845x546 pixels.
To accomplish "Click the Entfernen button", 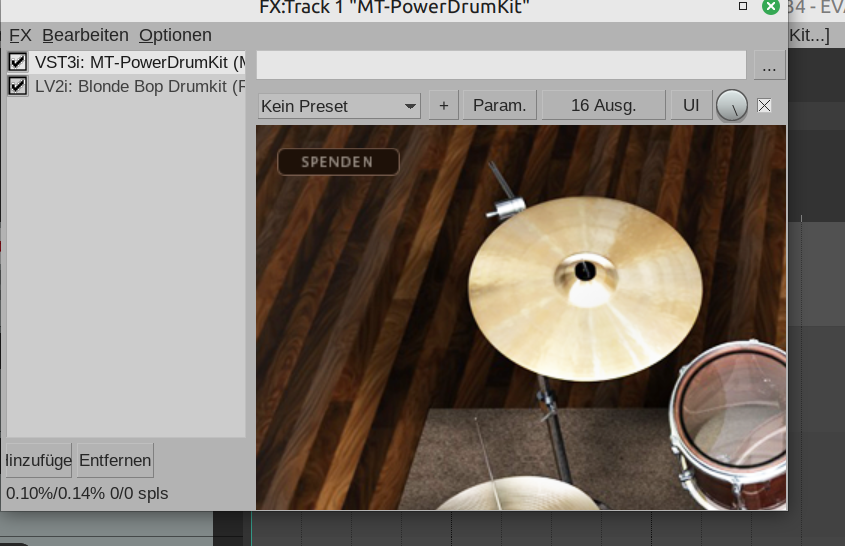I will tap(115, 460).
